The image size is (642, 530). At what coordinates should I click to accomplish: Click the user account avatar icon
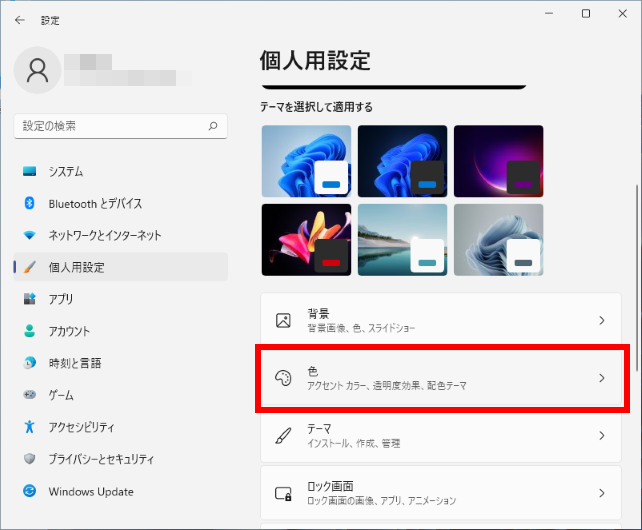(x=38, y=70)
